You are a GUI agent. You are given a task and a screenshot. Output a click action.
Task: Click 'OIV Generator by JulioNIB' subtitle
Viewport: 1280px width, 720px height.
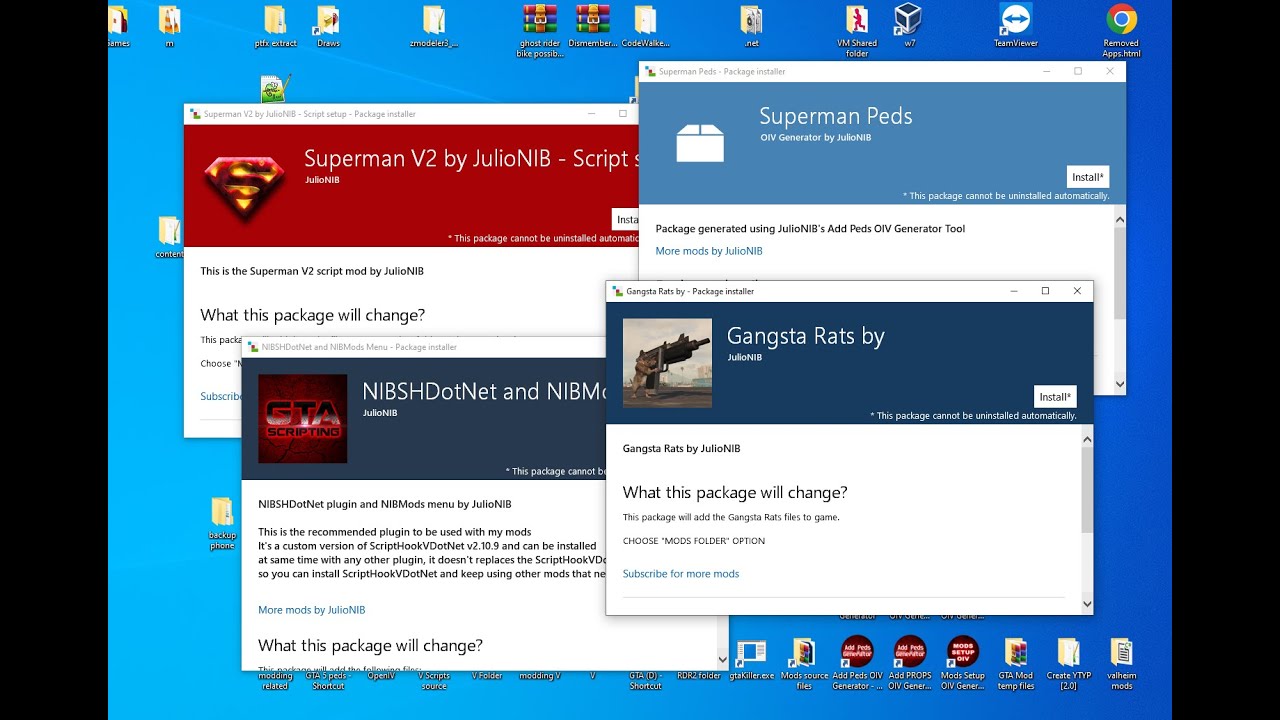816,137
